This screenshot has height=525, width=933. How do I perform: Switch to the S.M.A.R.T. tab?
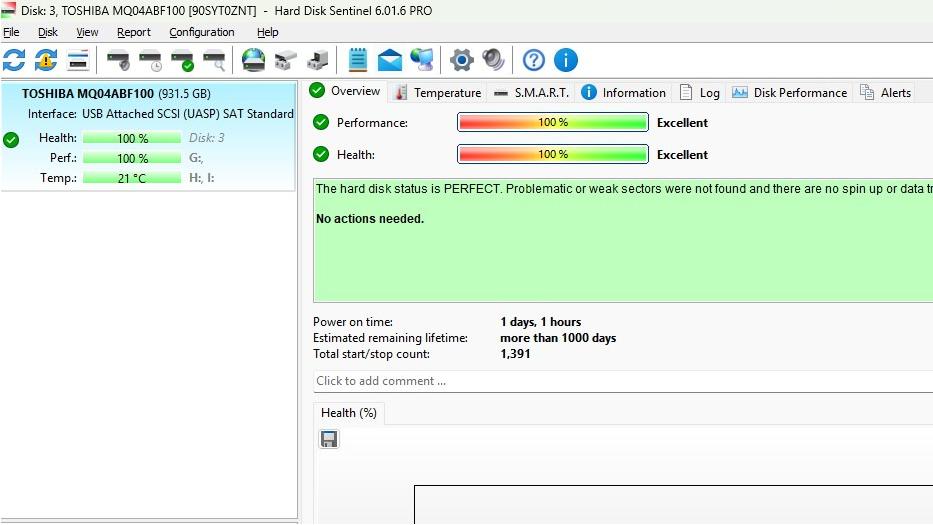click(x=531, y=92)
